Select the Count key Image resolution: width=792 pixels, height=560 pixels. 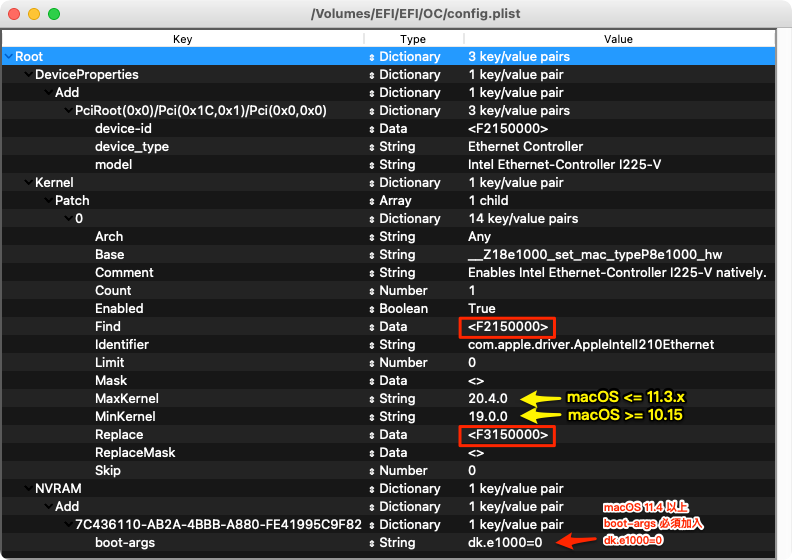[113, 291]
